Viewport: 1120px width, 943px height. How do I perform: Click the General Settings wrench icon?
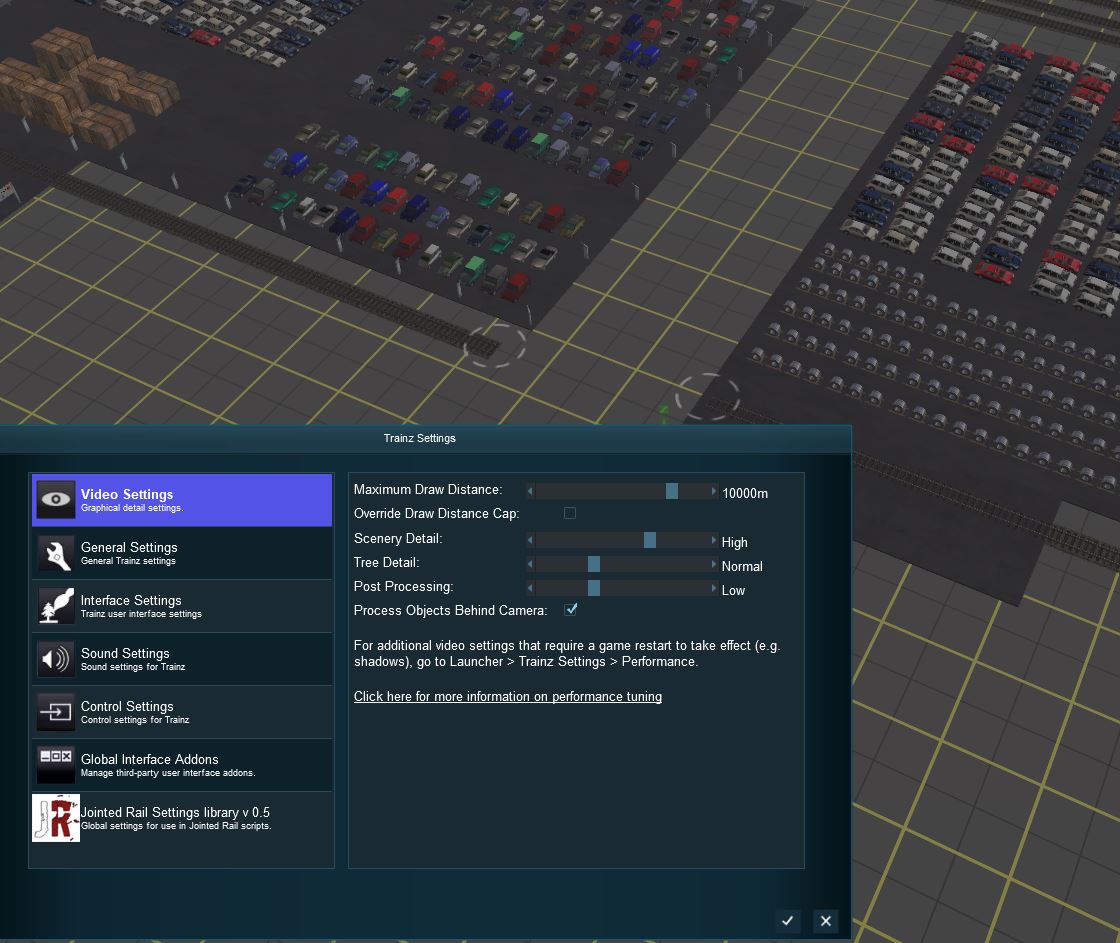(55, 553)
